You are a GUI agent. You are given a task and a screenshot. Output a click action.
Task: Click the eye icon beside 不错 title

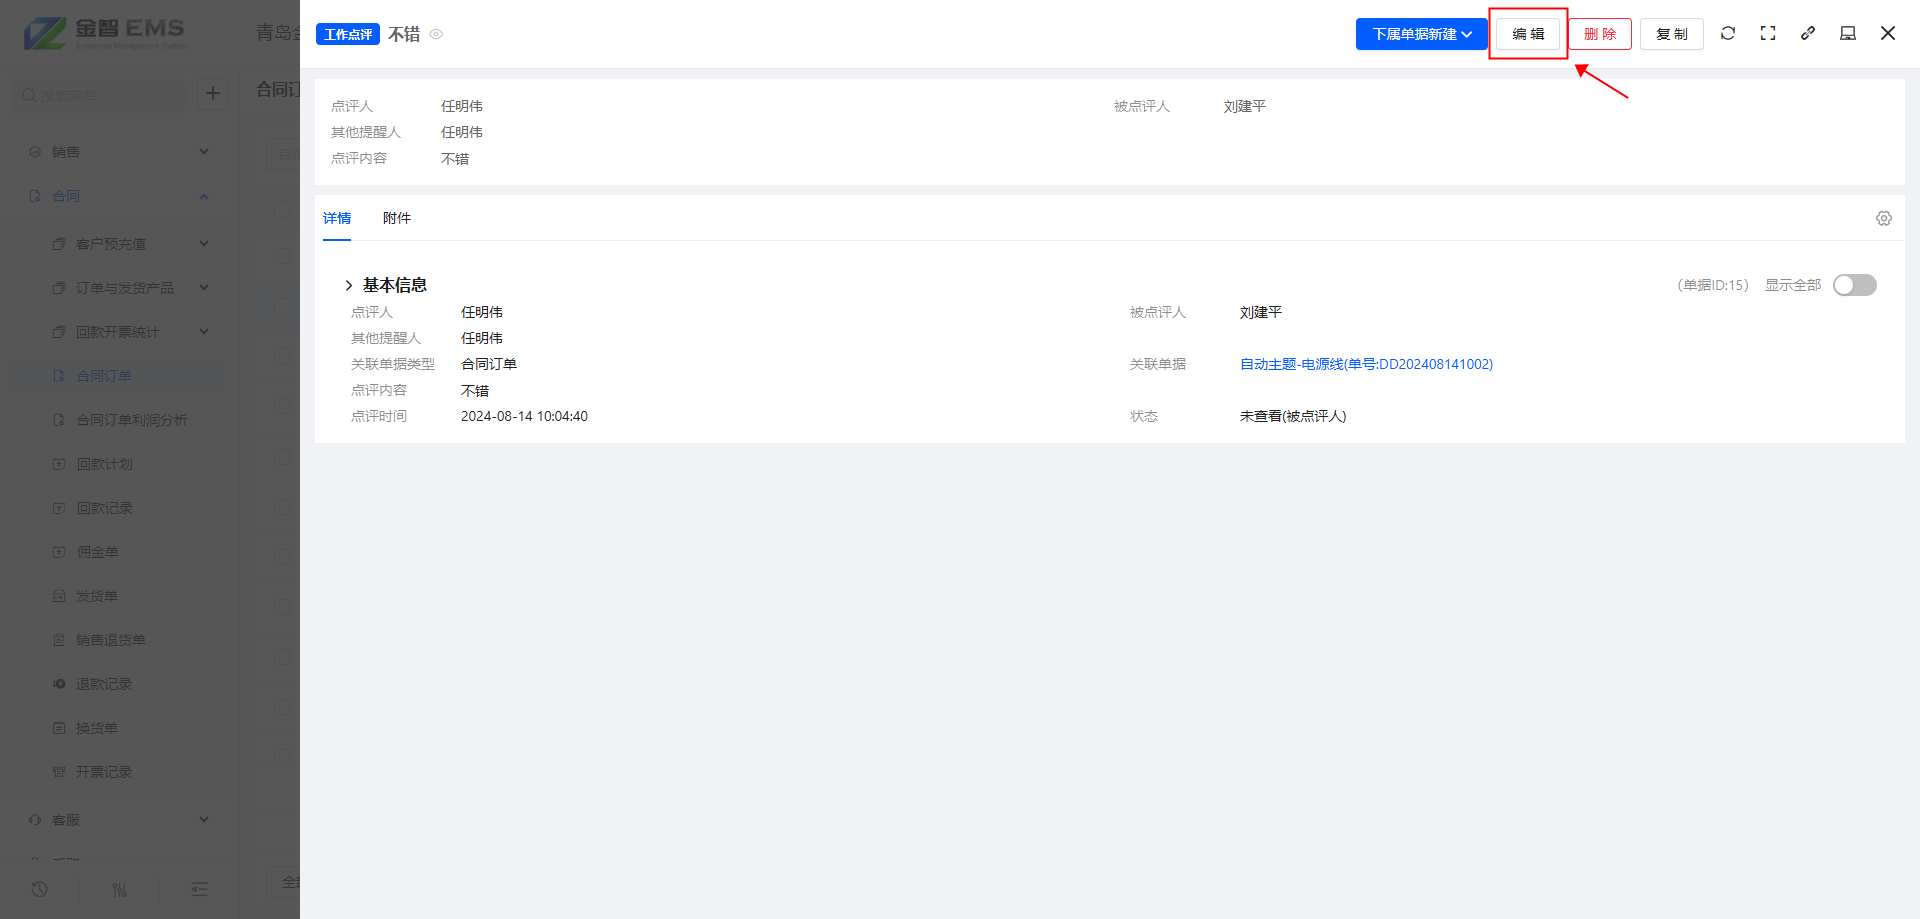tap(436, 34)
